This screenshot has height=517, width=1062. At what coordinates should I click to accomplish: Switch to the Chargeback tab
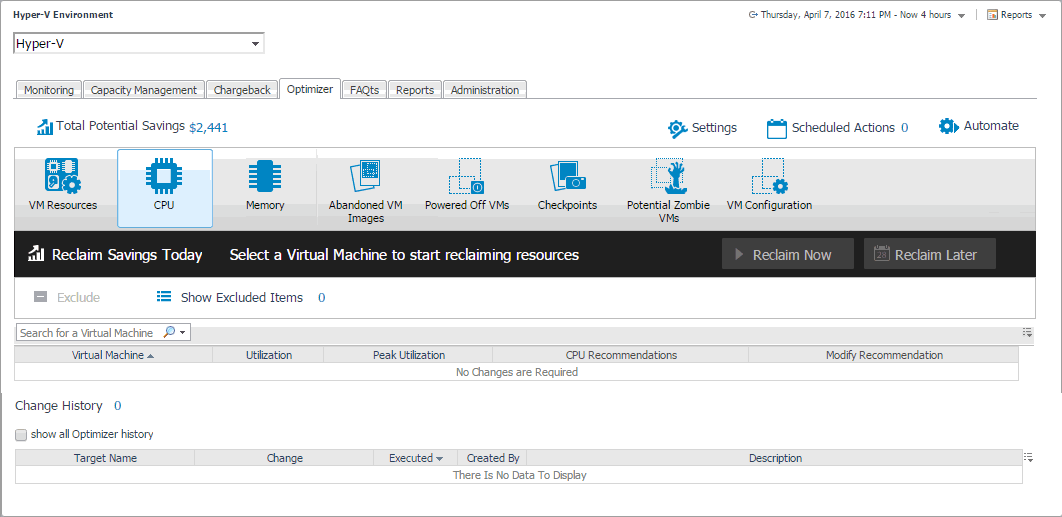click(242, 90)
